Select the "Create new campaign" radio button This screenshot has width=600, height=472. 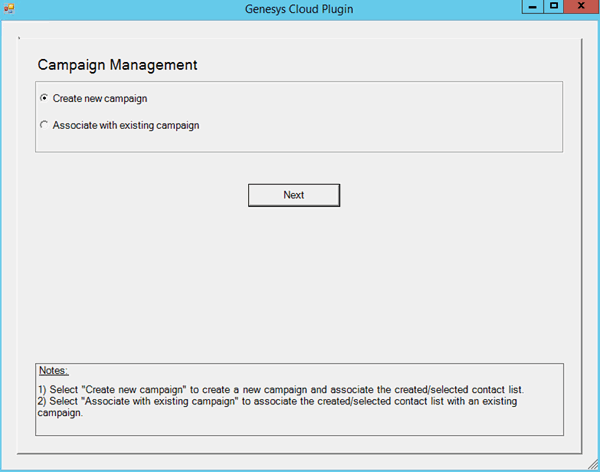[x=43, y=99]
